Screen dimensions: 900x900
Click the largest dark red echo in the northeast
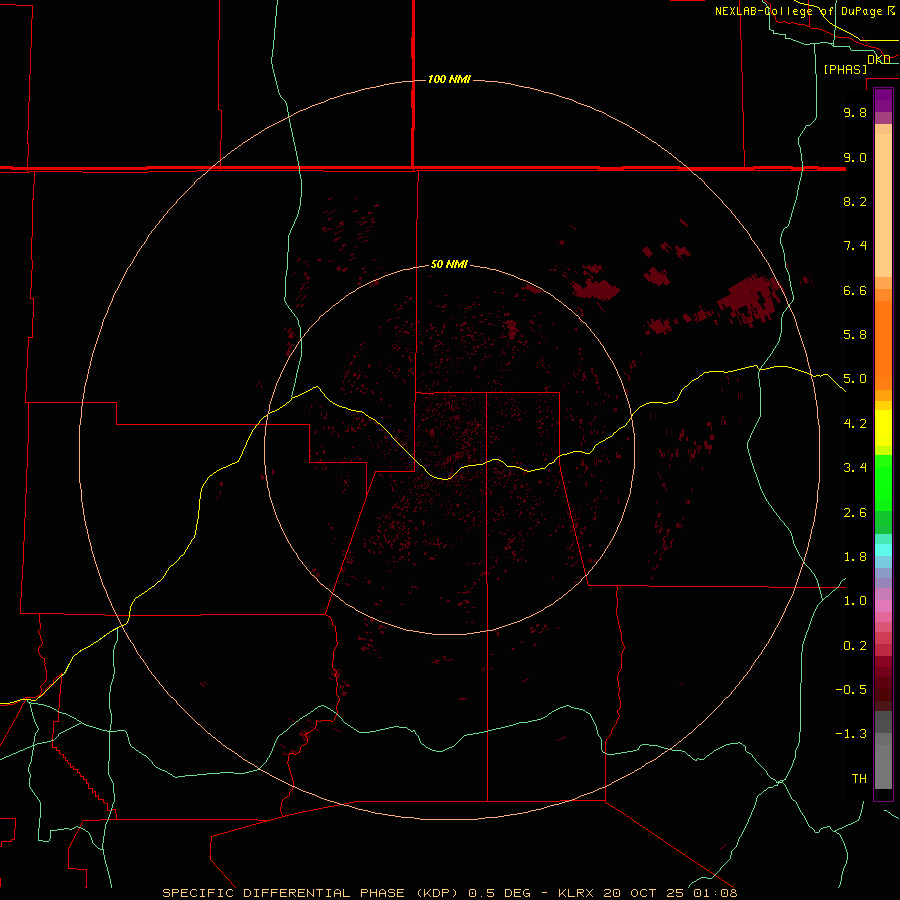pyautogui.click(x=750, y=300)
